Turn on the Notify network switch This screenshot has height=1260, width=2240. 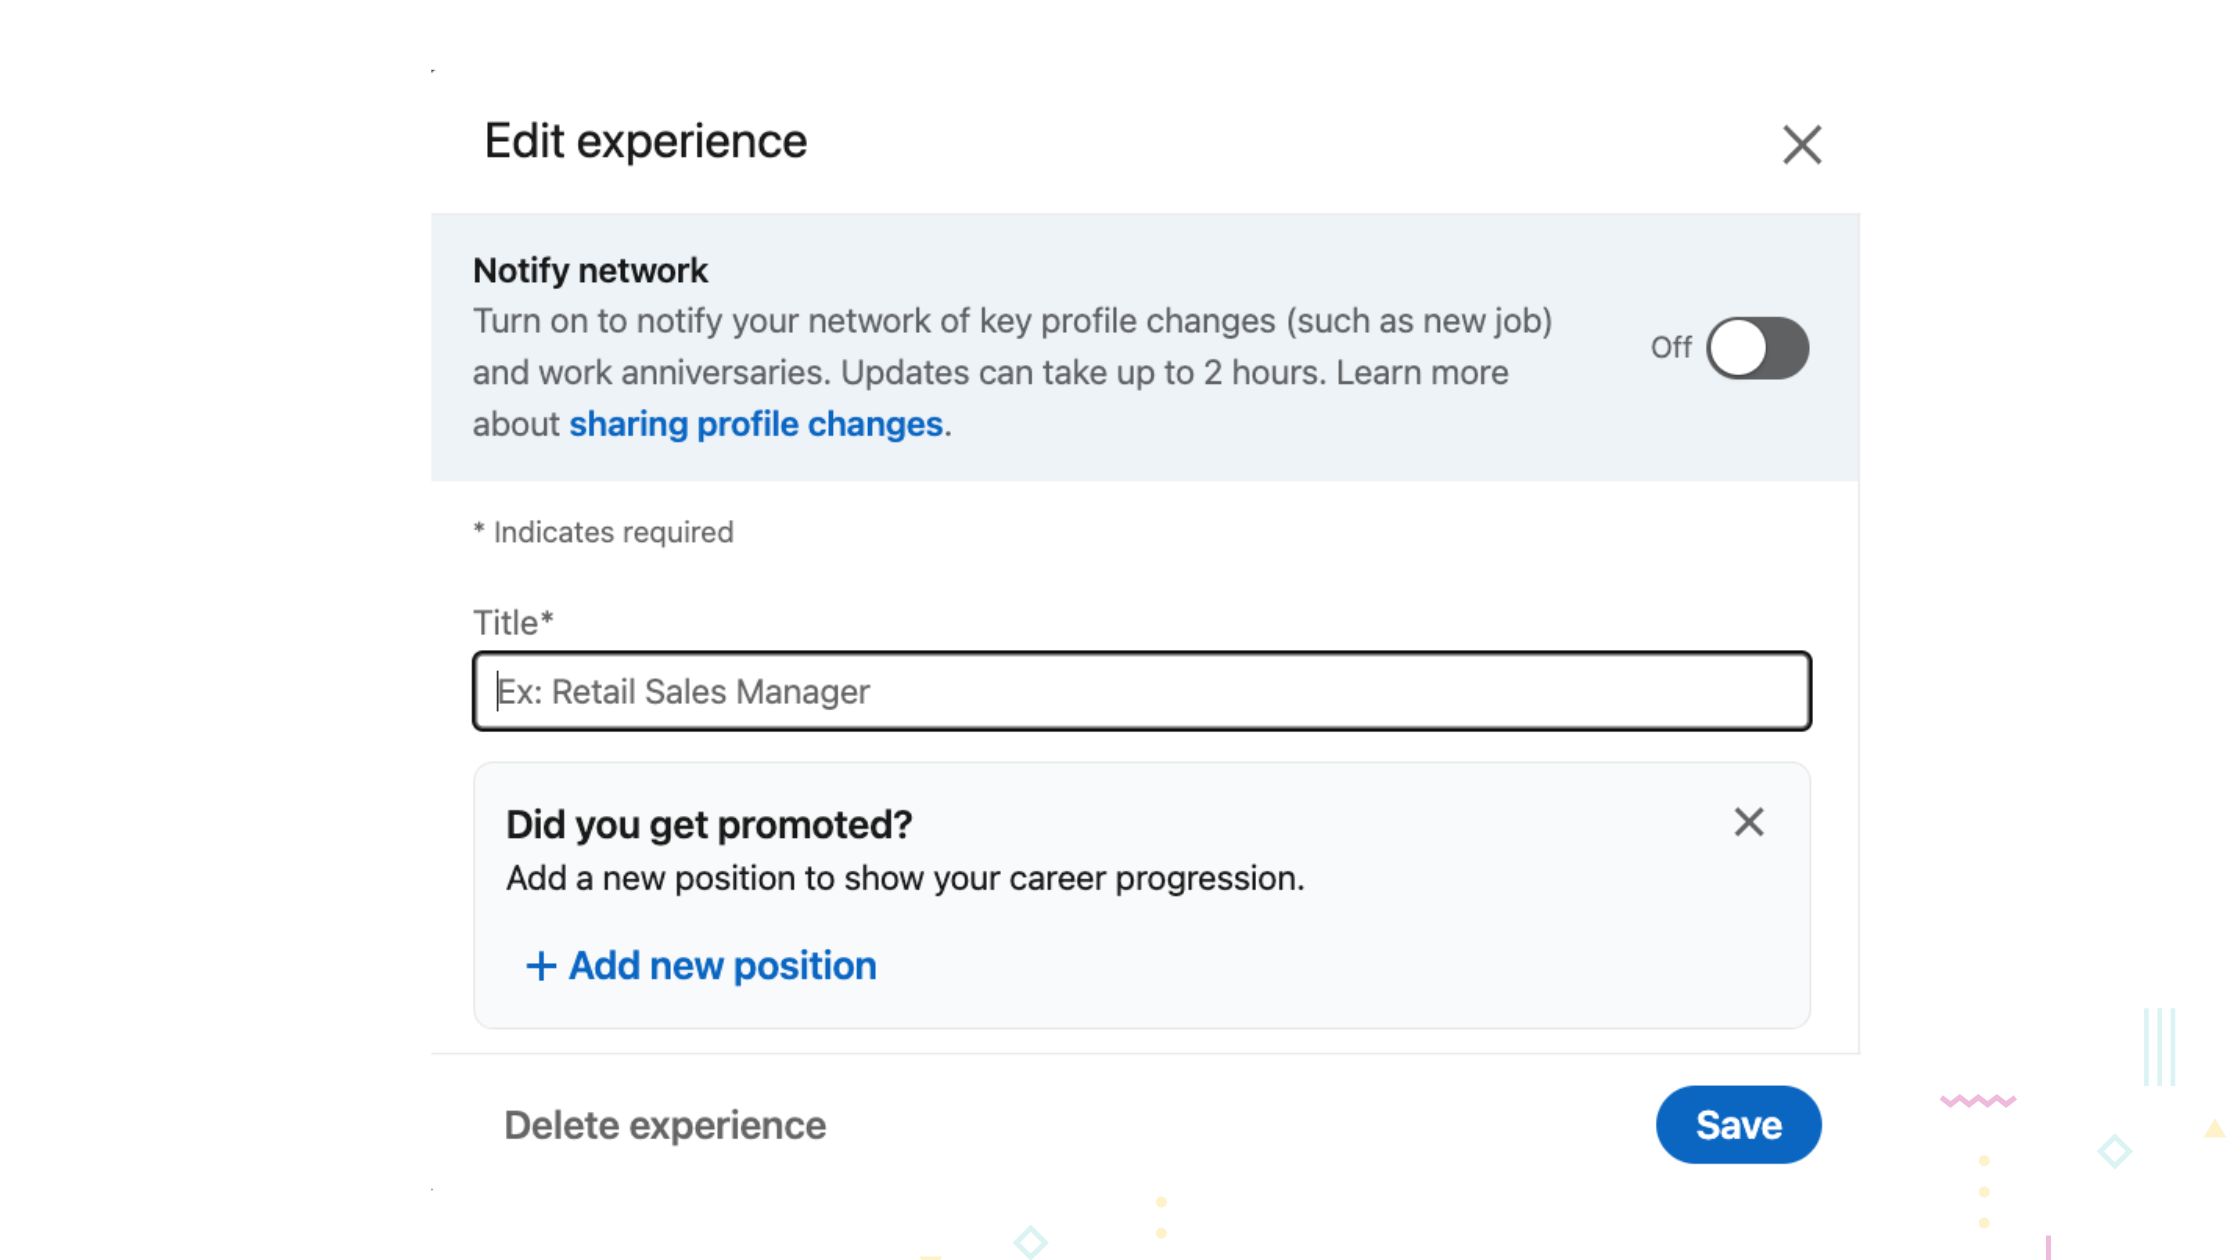[x=1757, y=348]
